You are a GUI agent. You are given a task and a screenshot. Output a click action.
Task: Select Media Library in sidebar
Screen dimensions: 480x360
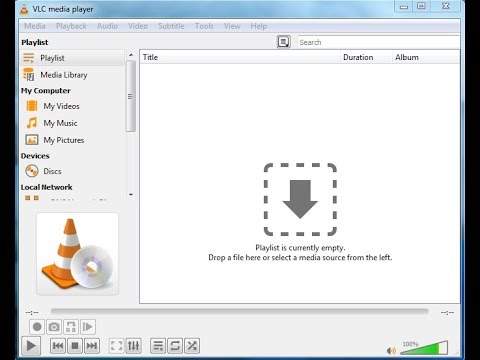click(x=72, y=75)
